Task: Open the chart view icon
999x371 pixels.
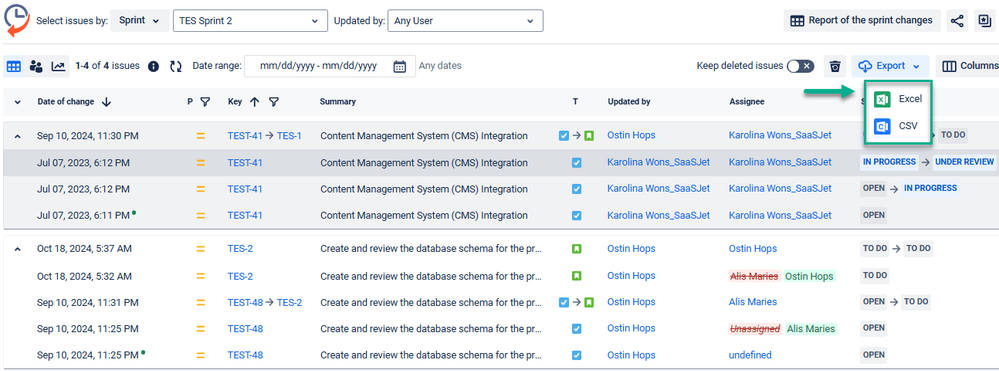Action: [59, 66]
